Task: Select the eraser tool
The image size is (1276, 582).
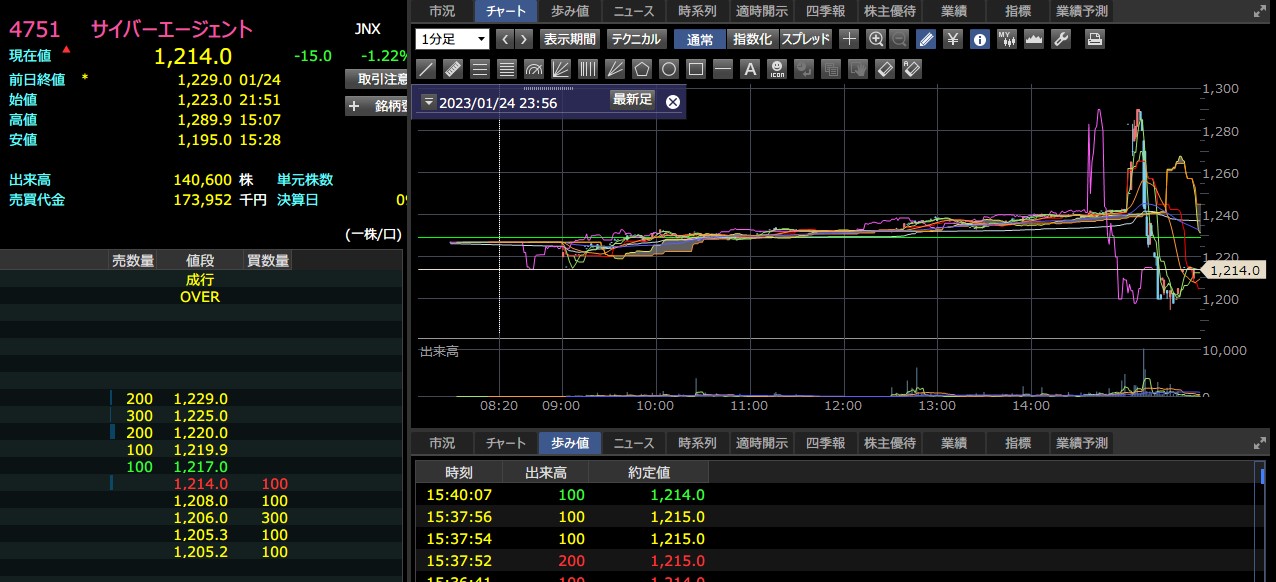Action: click(x=884, y=69)
